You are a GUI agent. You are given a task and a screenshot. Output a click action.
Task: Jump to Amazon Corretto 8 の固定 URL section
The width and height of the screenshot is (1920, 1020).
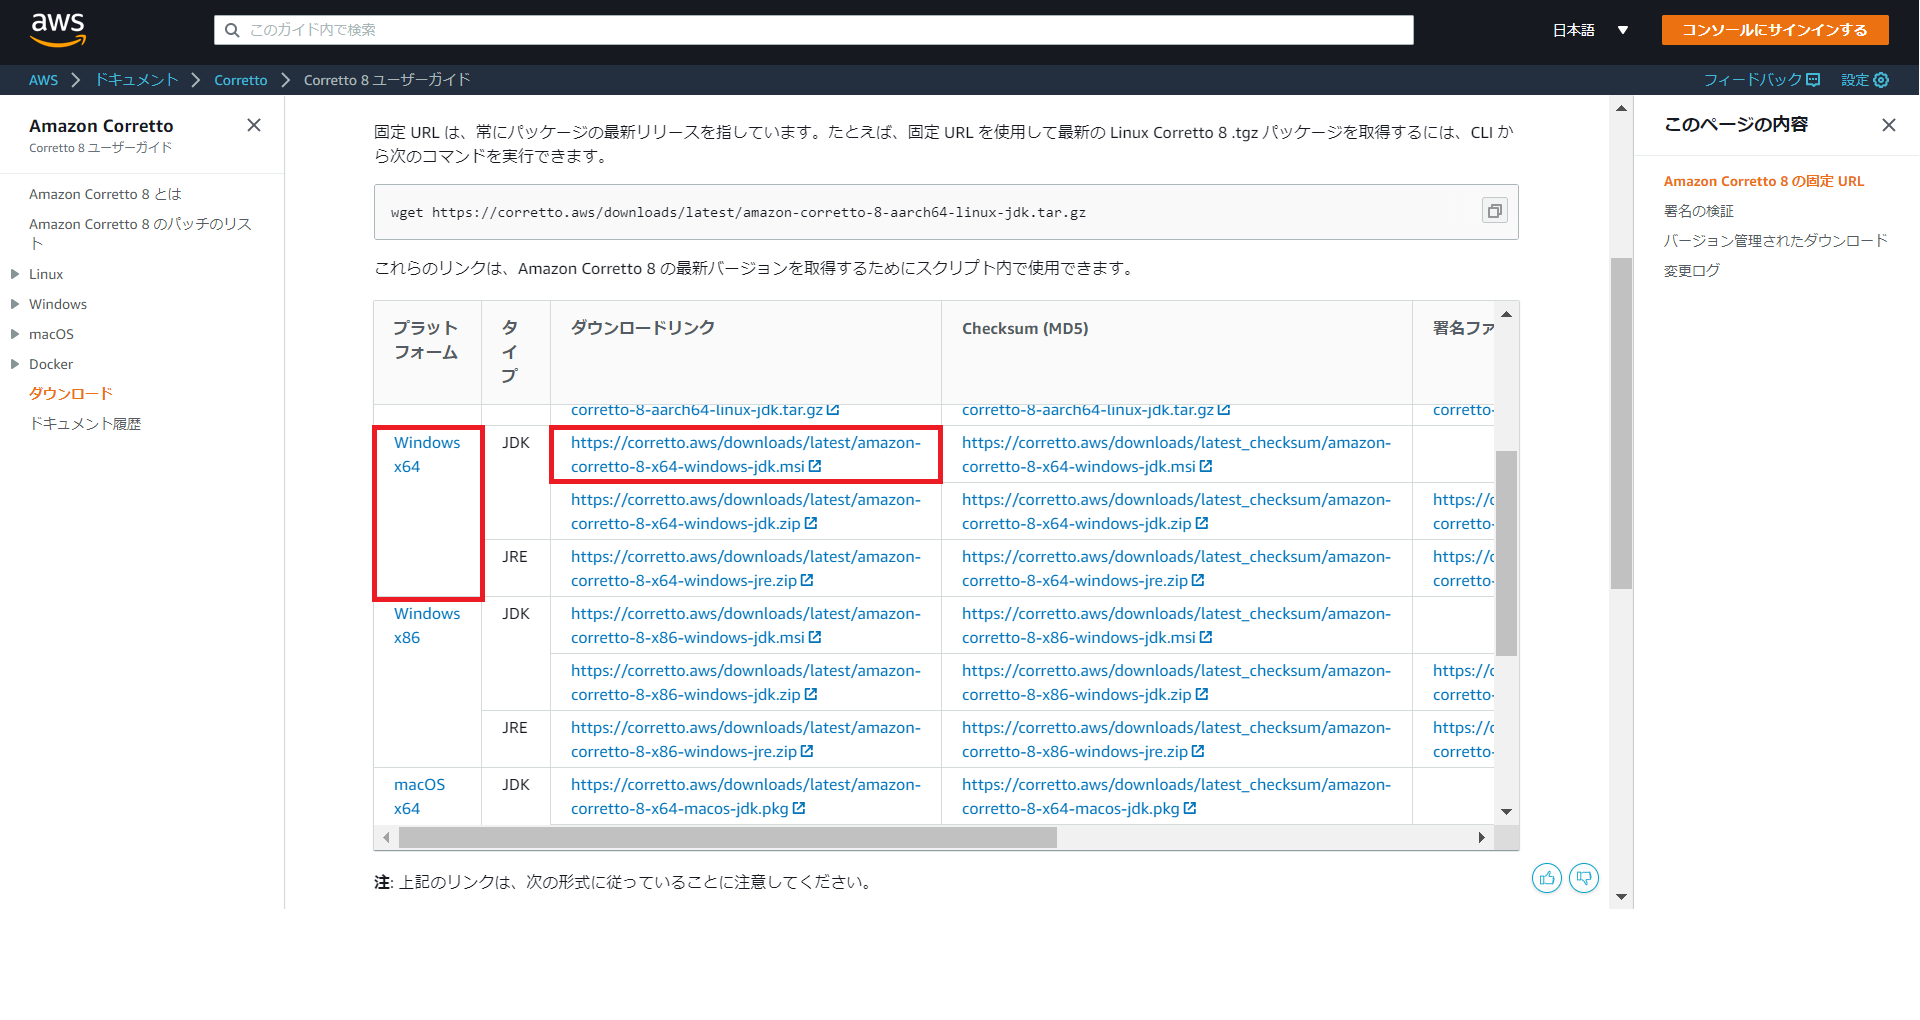tap(1764, 181)
